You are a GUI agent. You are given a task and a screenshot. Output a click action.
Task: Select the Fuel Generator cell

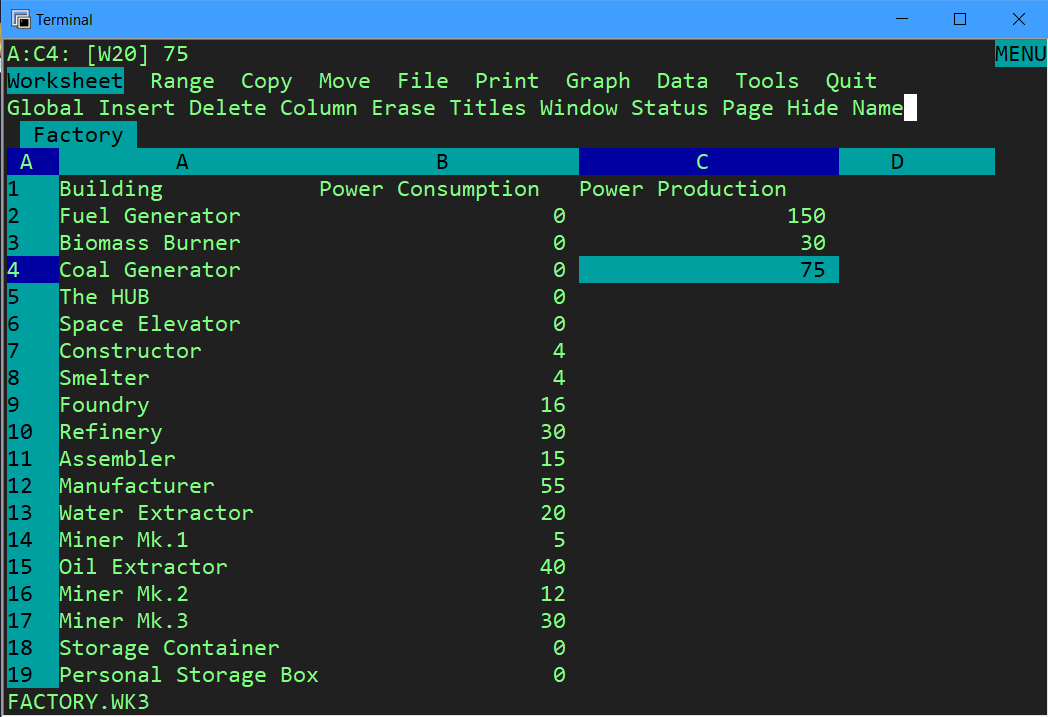point(150,216)
